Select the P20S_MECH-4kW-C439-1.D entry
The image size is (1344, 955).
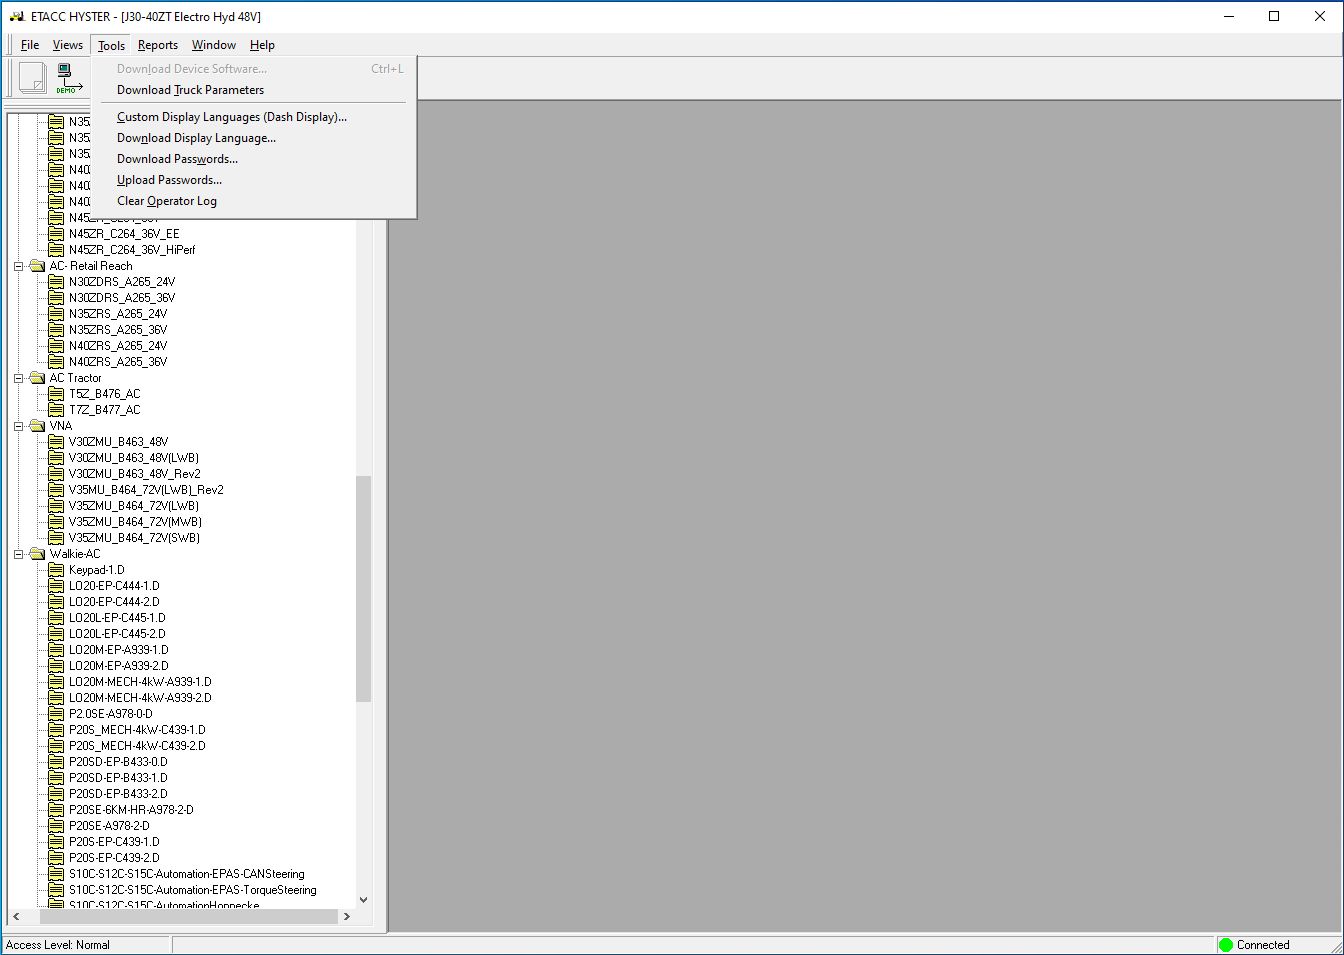coord(137,730)
